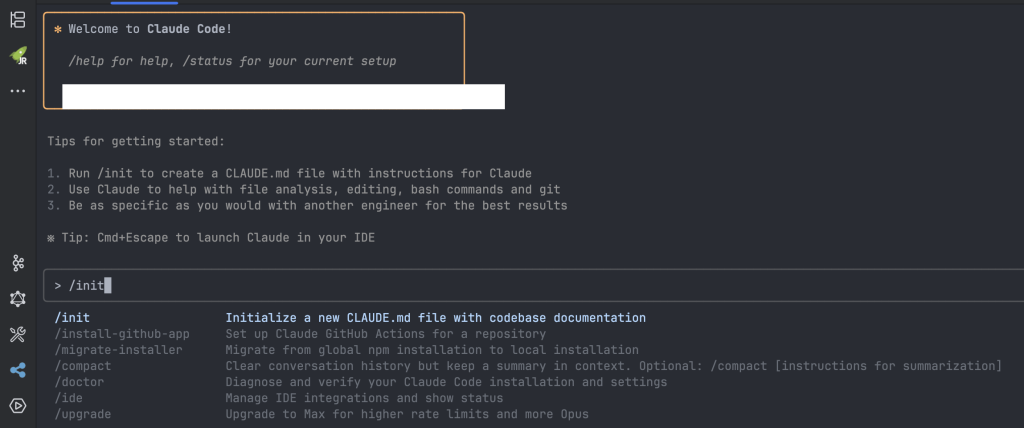Select the /init command suggestion
Image resolution: width=1024 pixels, height=428 pixels.
click(x=72, y=318)
